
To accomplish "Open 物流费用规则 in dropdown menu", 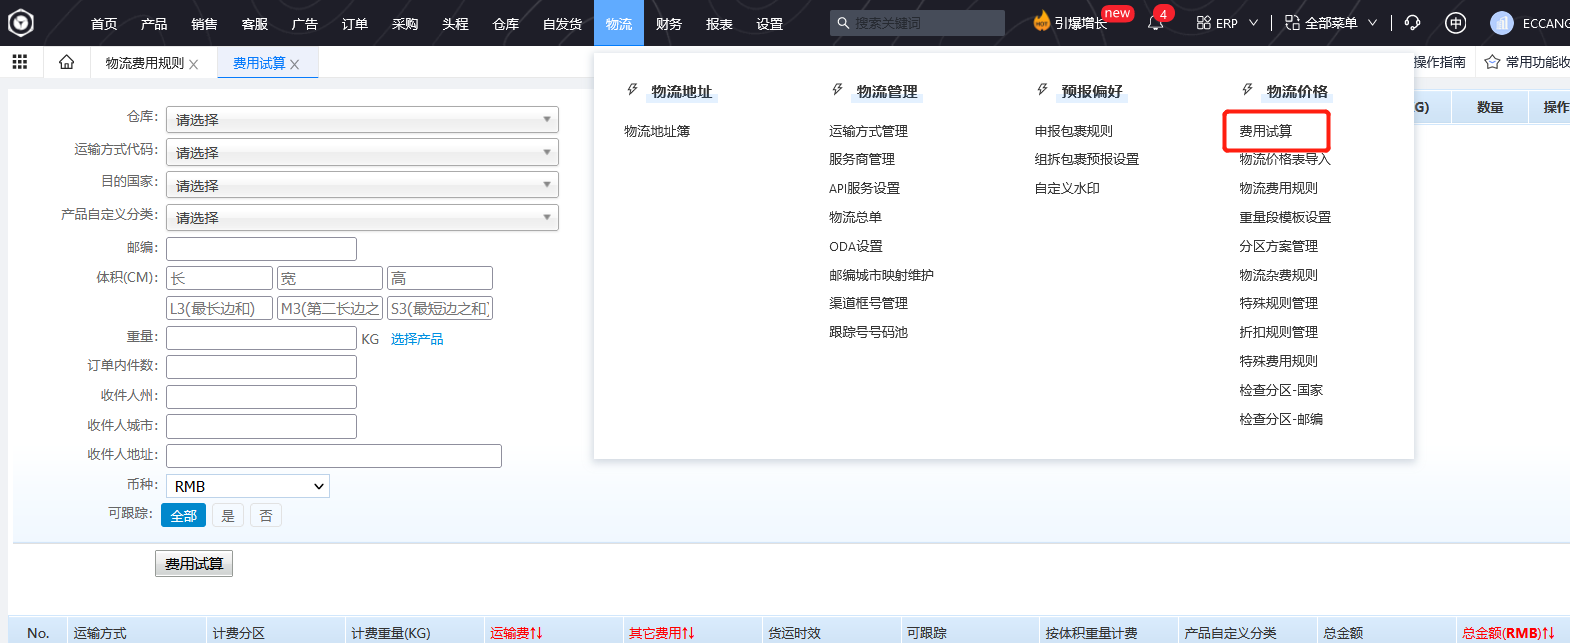I will (1278, 188).
